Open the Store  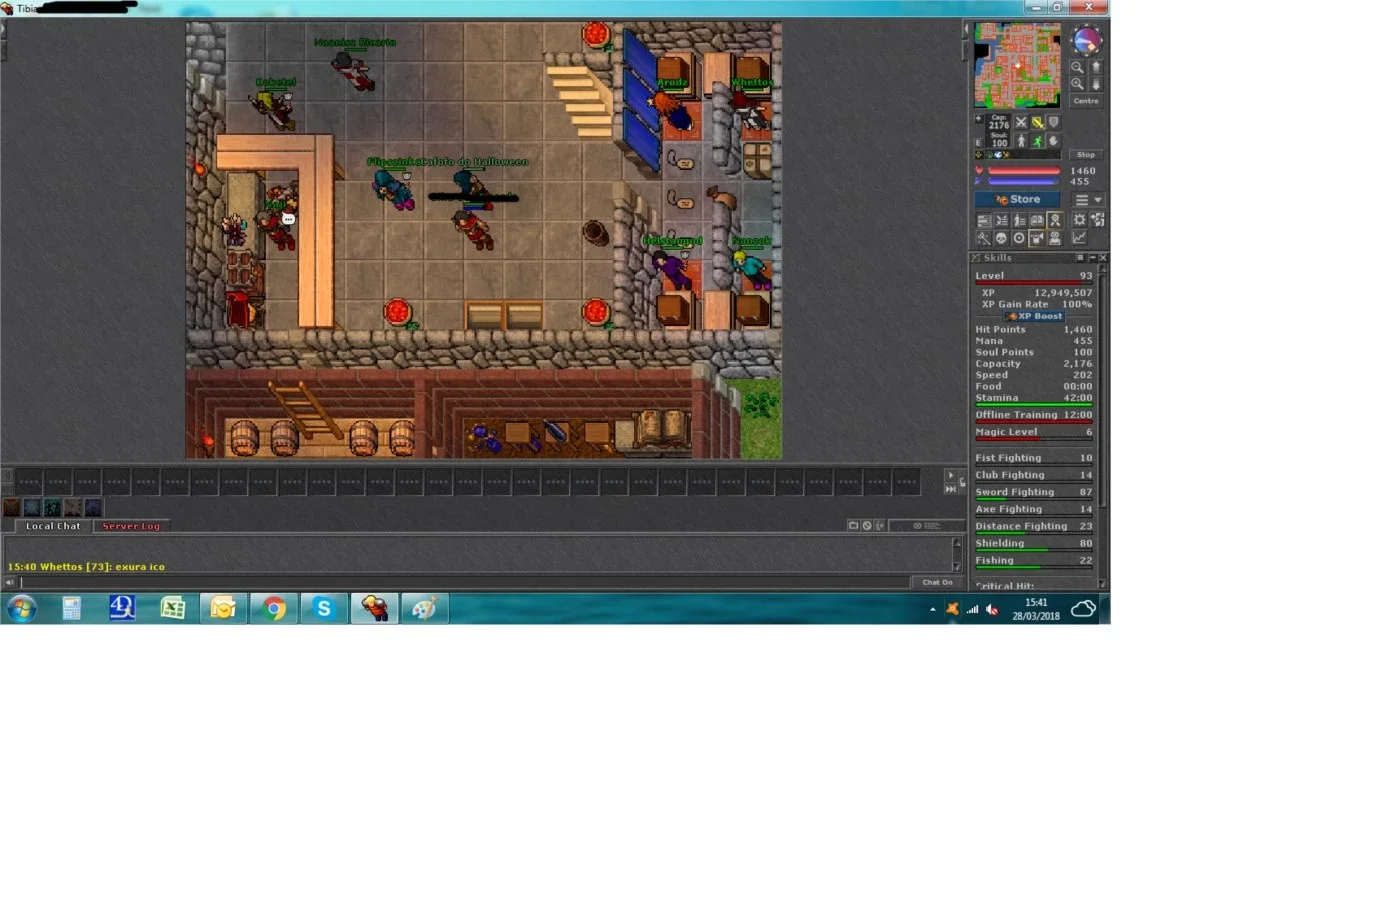[1017, 199]
